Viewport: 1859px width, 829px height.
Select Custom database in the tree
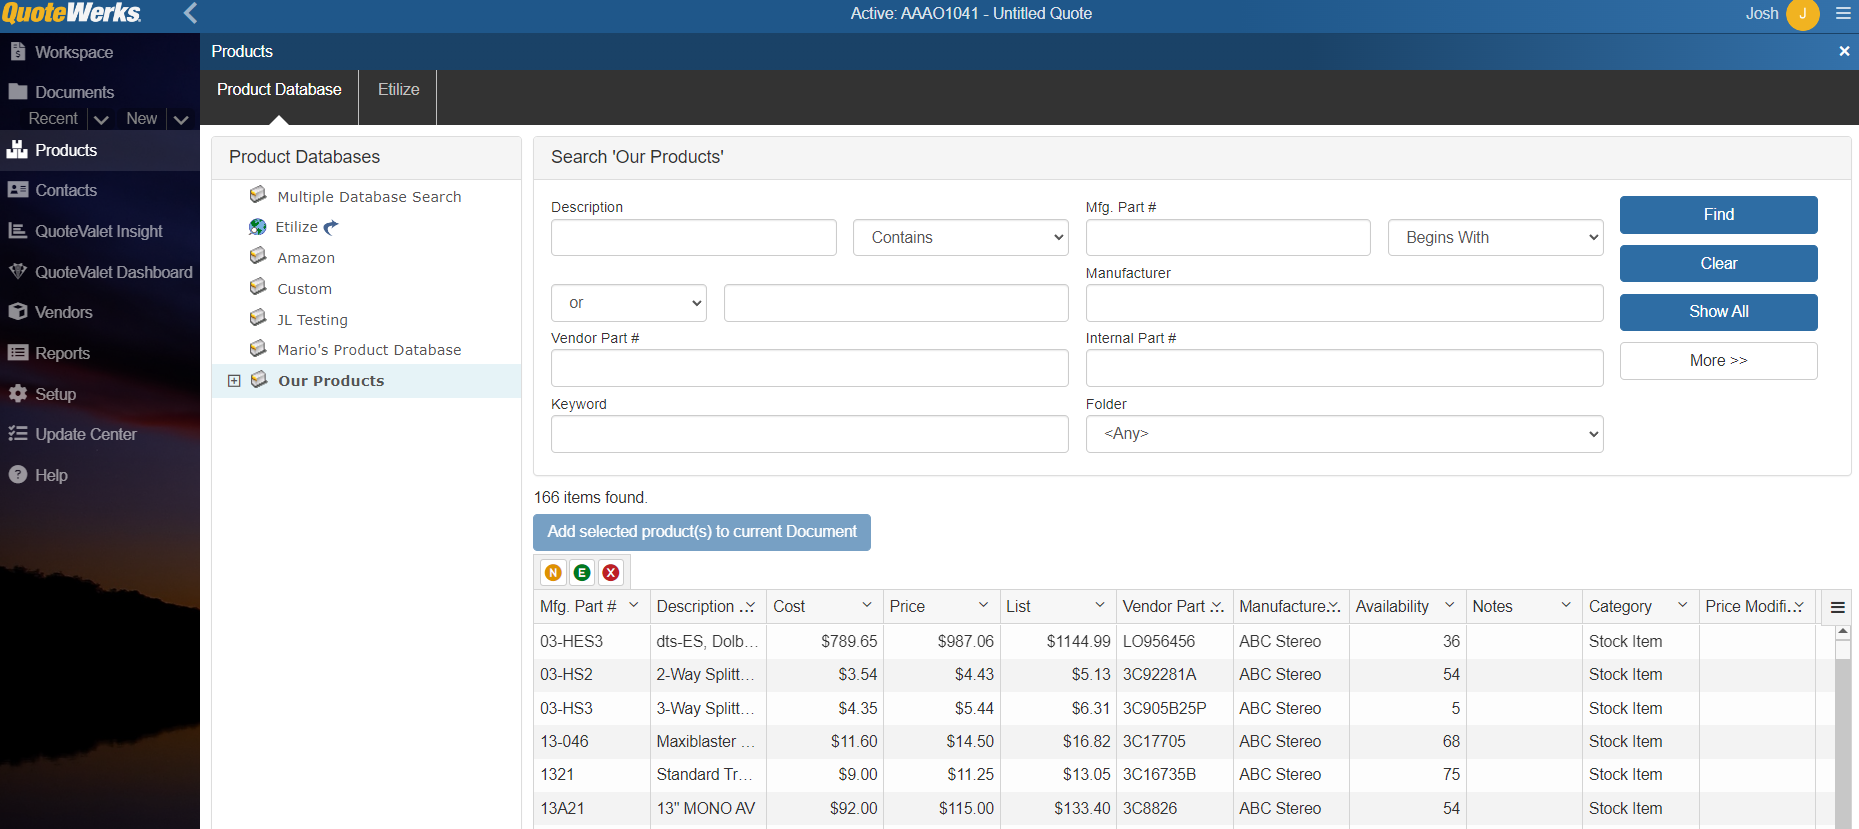pyautogui.click(x=304, y=289)
